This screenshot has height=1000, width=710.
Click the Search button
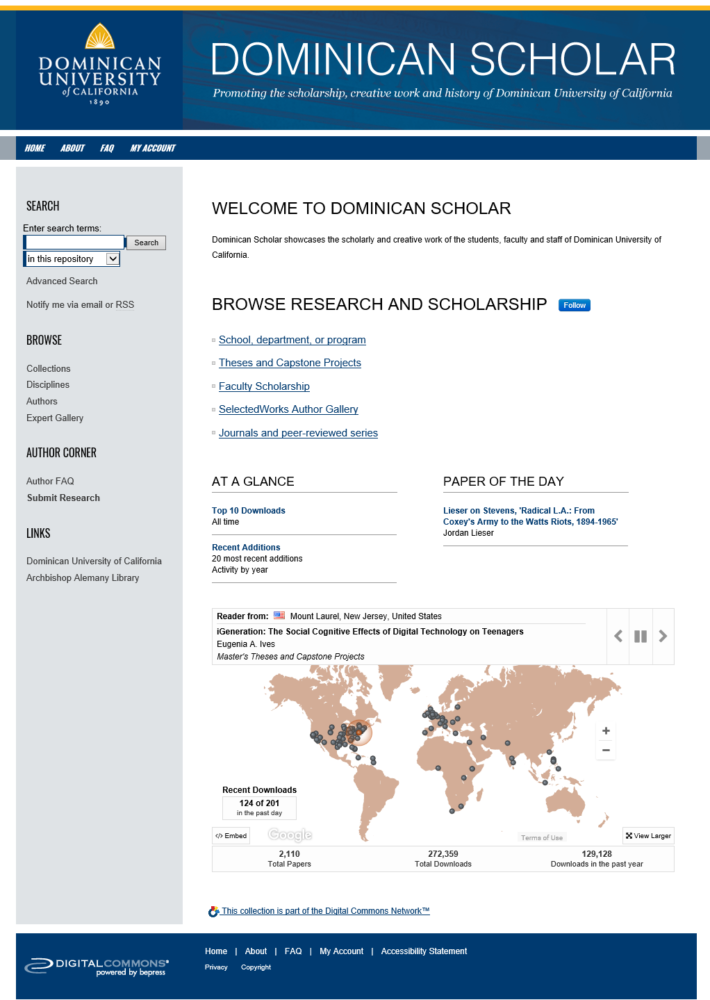pos(146,242)
